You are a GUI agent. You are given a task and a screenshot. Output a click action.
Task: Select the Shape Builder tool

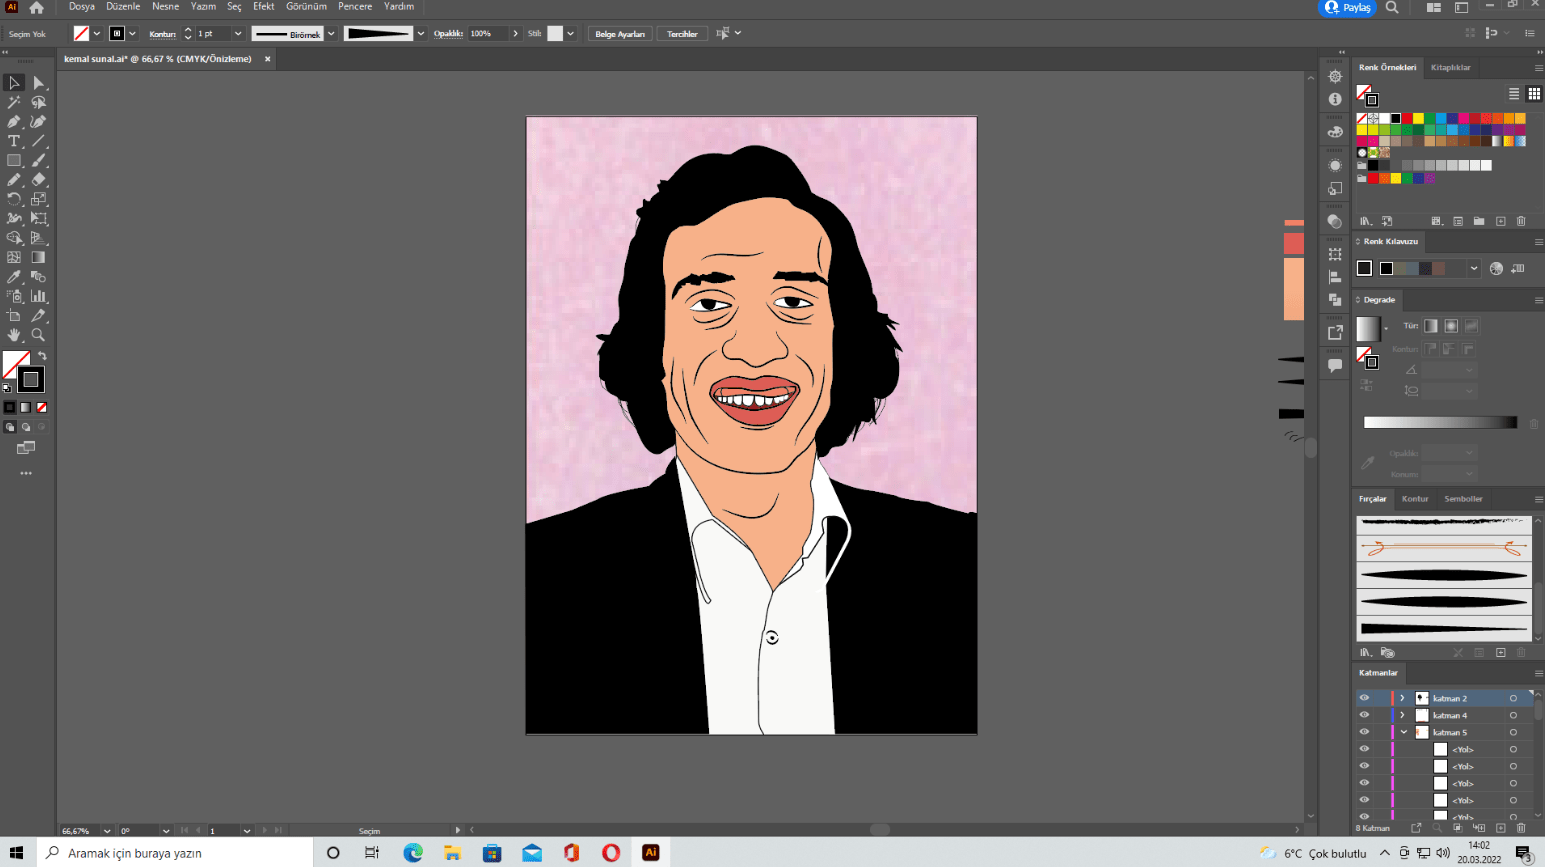[14, 238]
